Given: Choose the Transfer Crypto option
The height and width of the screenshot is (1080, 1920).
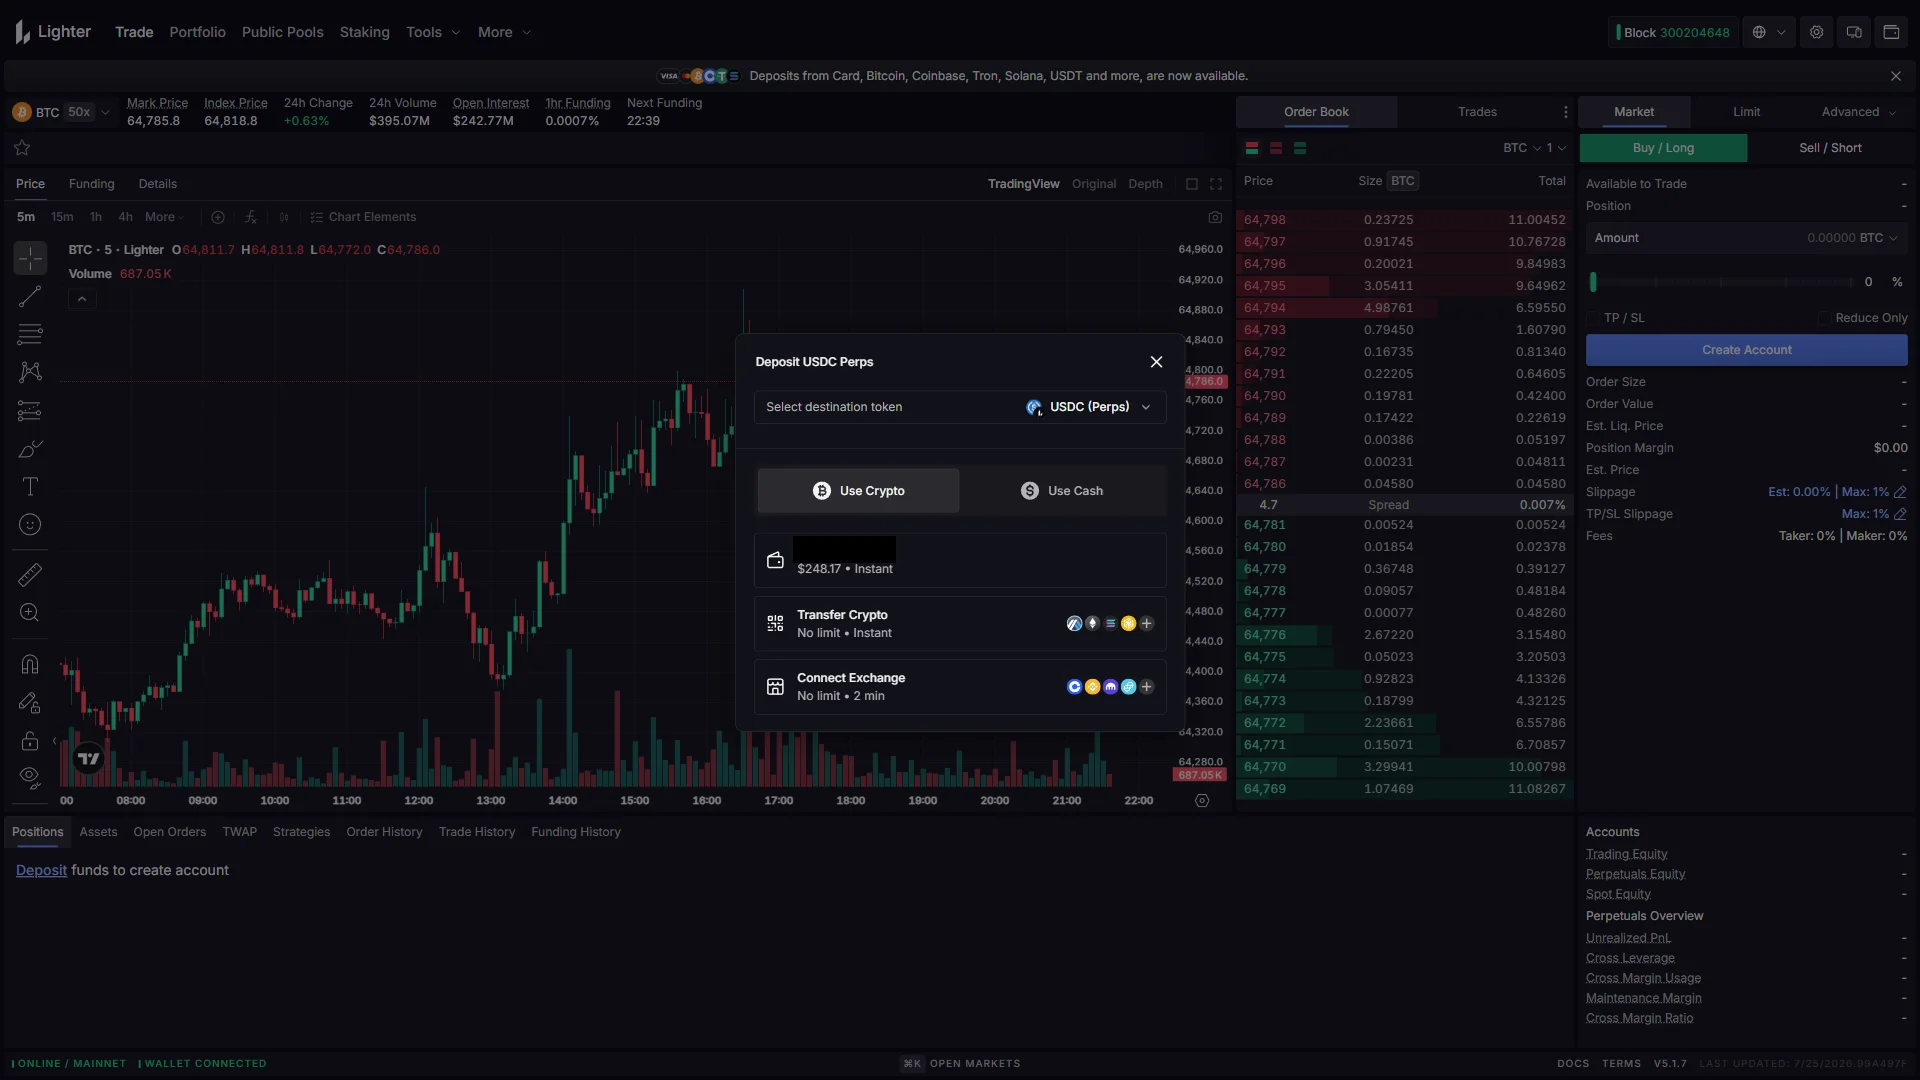Looking at the screenshot, I should tap(960, 624).
